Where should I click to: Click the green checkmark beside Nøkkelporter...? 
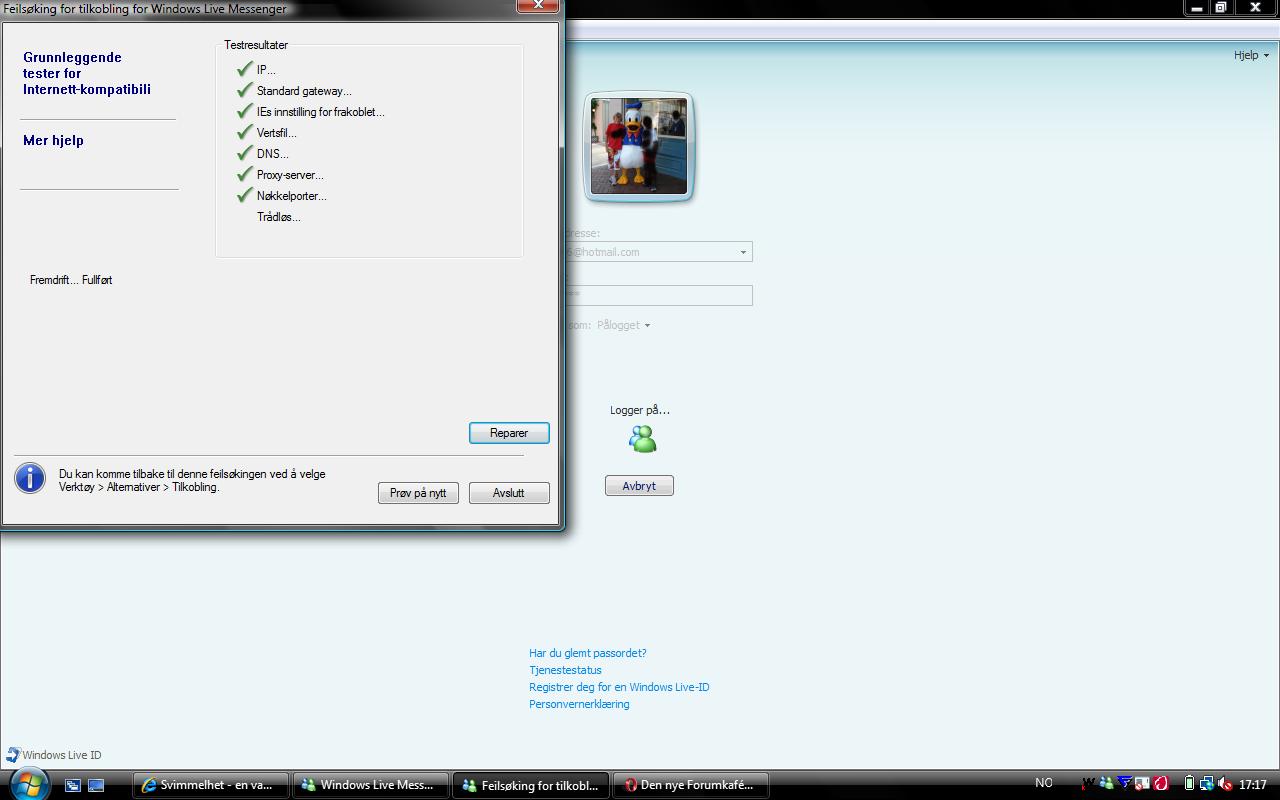pyautogui.click(x=244, y=195)
